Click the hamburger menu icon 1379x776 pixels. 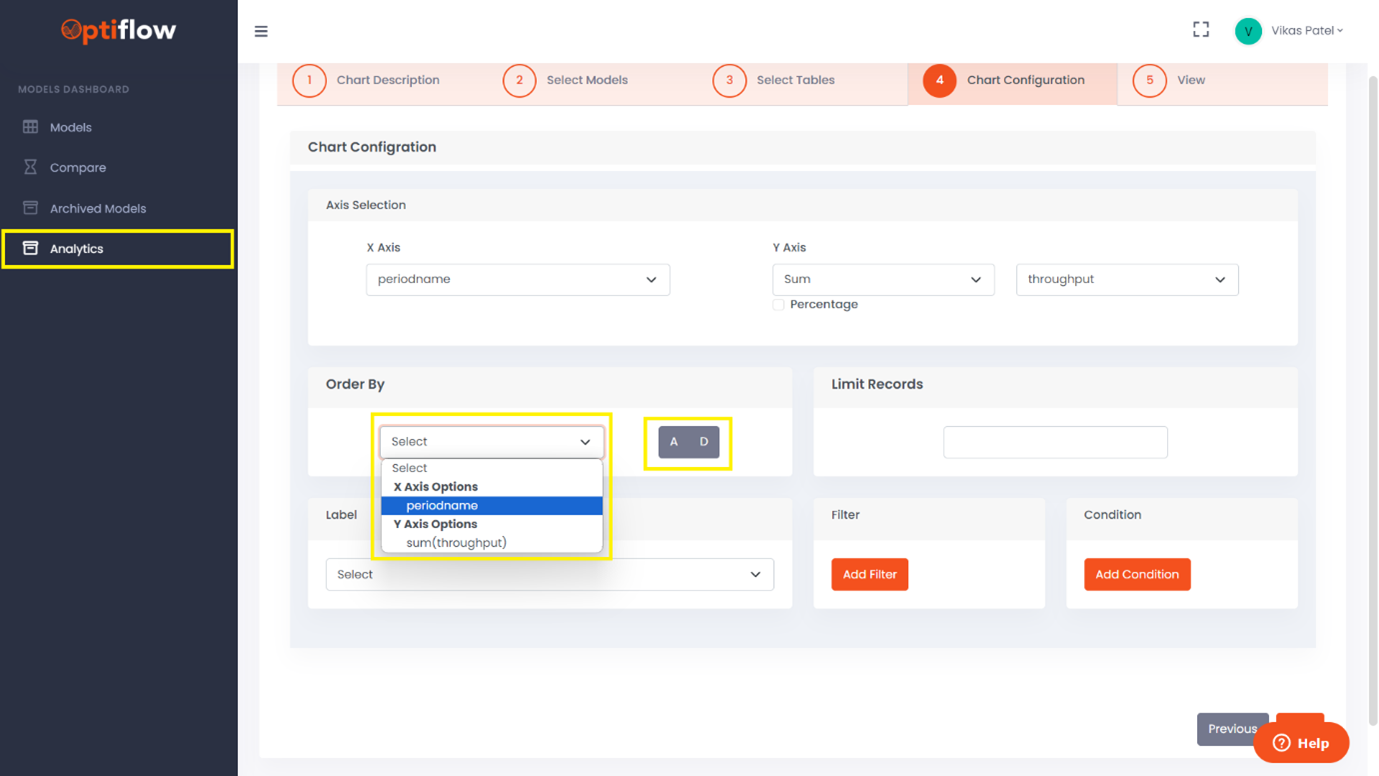click(261, 31)
